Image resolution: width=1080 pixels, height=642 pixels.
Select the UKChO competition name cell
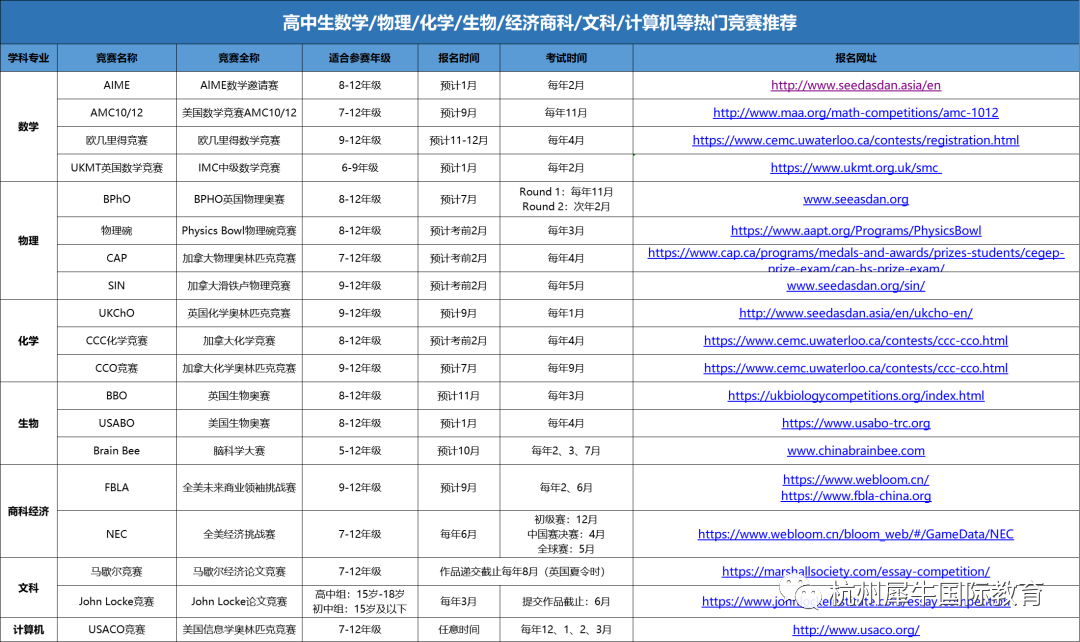pos(116,313)
